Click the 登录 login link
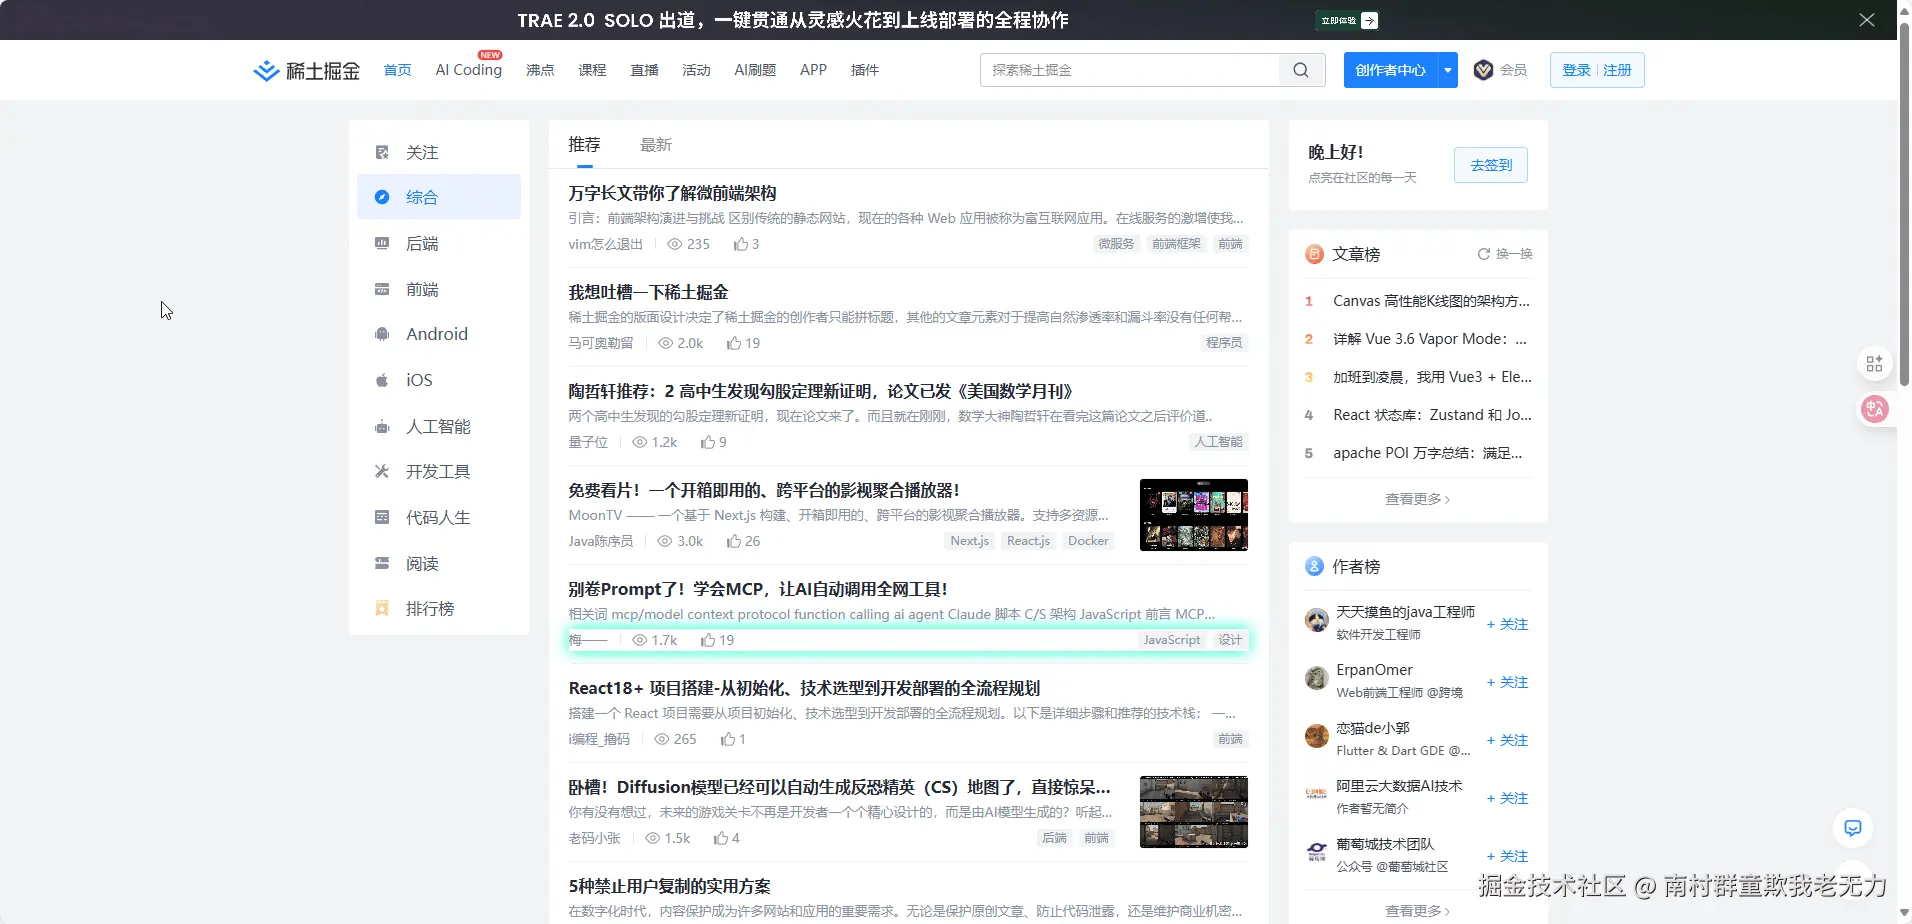This screenshot has height=924, width=1912. point(1575,70)
